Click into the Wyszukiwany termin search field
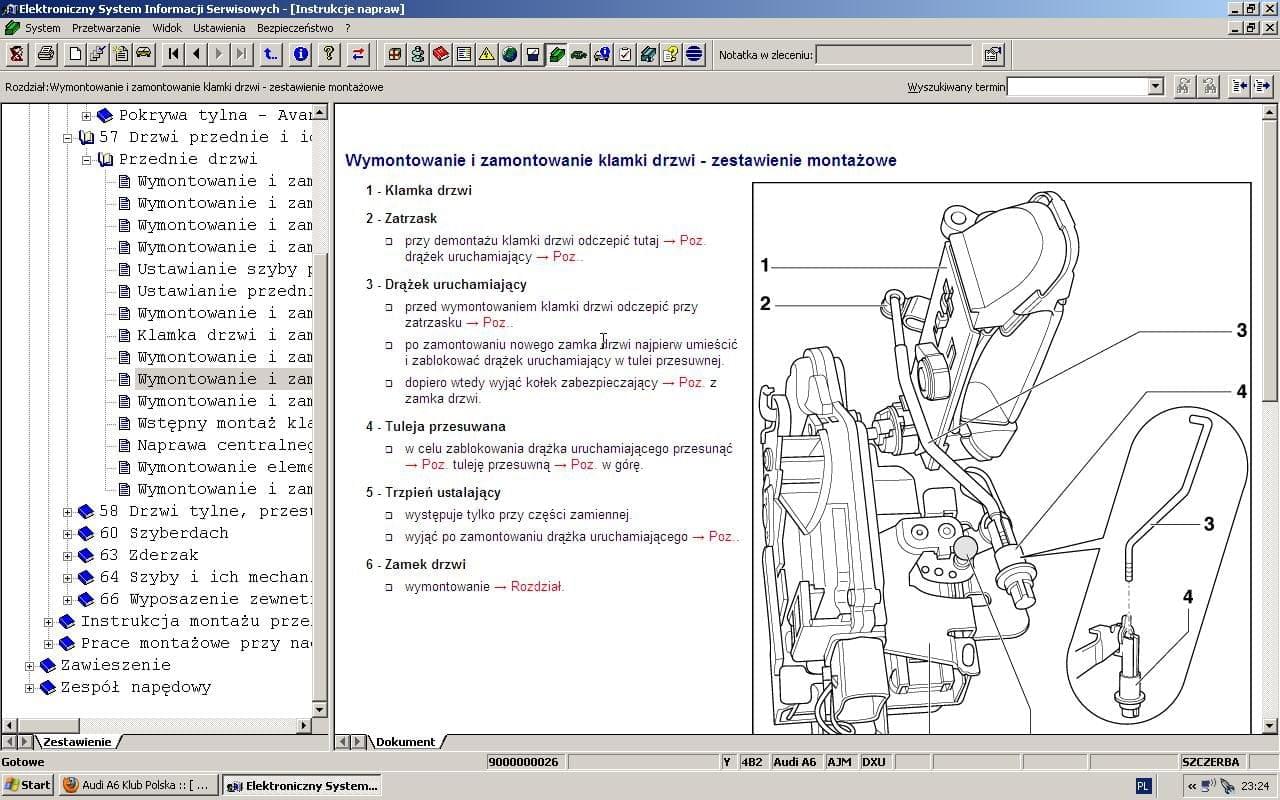Viewport: 1280px width, 800px height. (x=1077, y=87)
